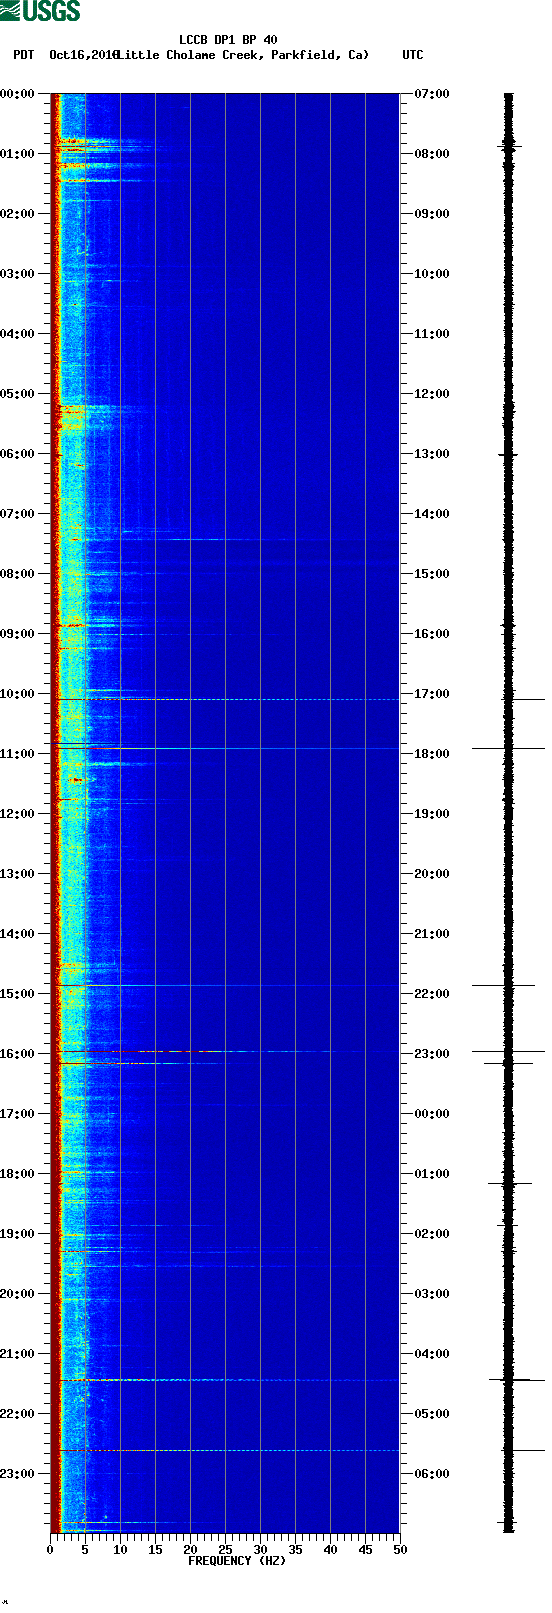Click the '07:00' label on UTC axis
Viewport: 552px width, 1613px height.
click(x=432, y=94)
